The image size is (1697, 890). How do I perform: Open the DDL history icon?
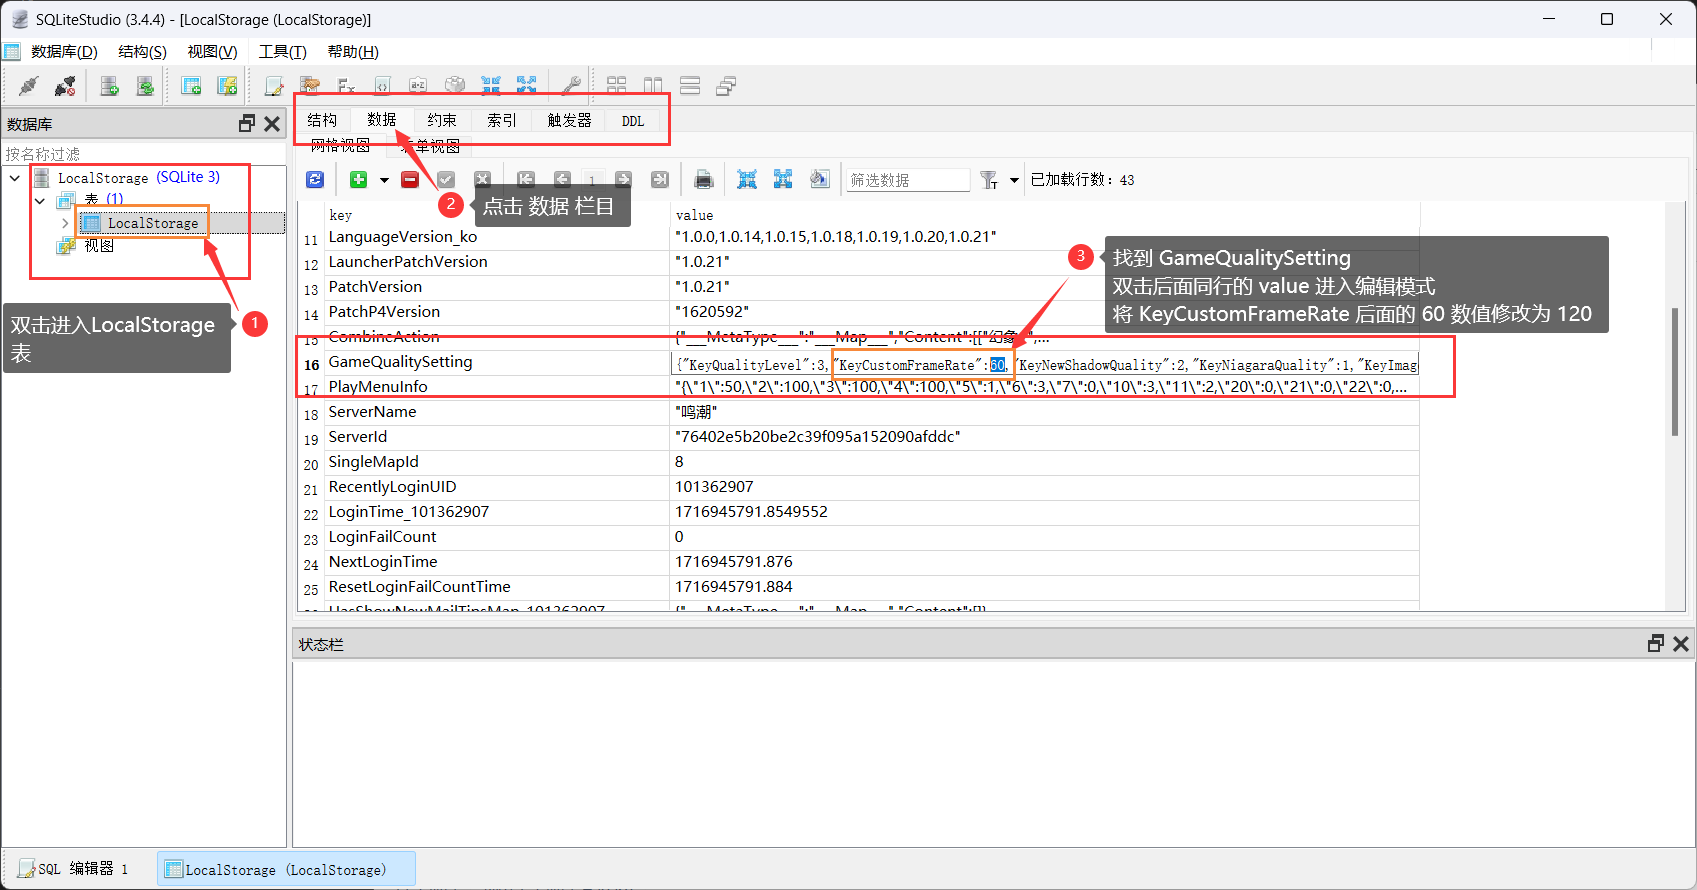(310, 86)
